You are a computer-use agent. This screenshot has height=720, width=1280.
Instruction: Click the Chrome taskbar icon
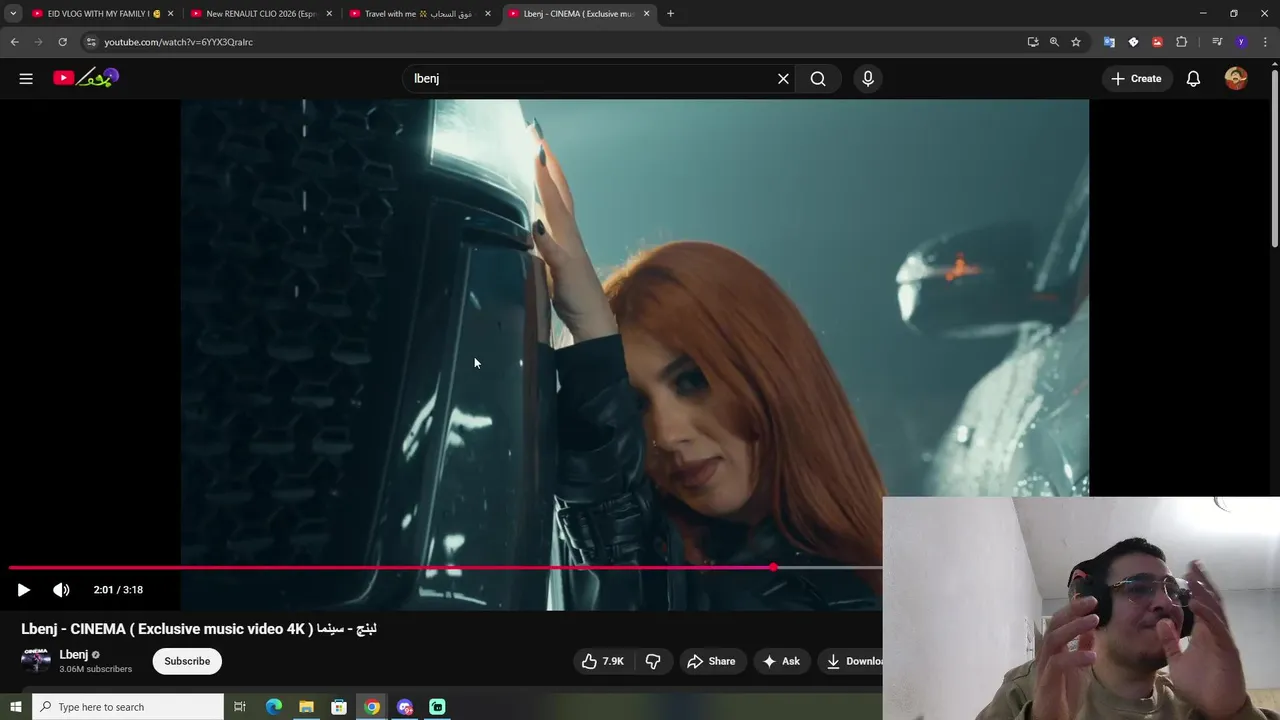(x=372, y=707)
